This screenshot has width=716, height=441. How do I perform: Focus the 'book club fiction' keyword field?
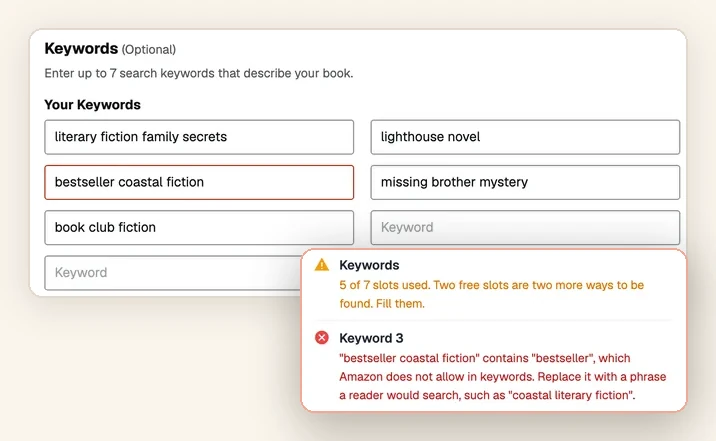pyautogui.click(x=199, y=227)
